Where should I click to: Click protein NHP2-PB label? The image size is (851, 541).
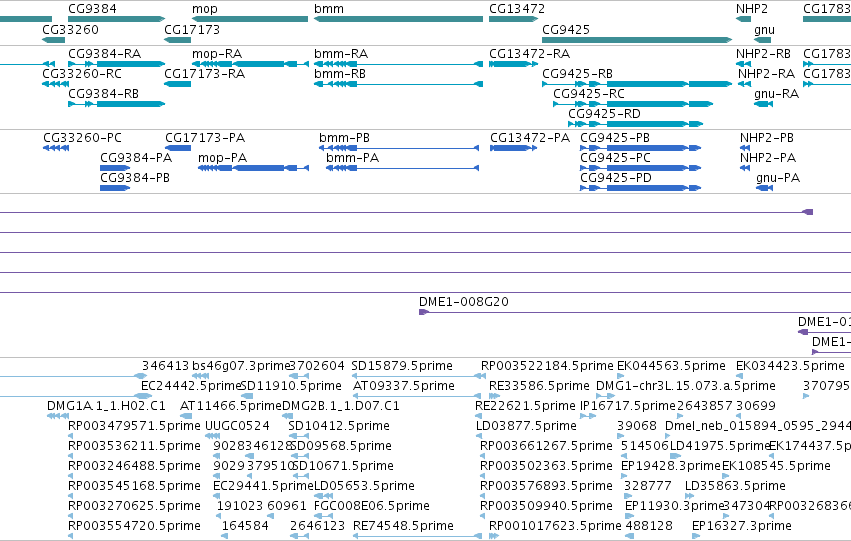[767, 138]
